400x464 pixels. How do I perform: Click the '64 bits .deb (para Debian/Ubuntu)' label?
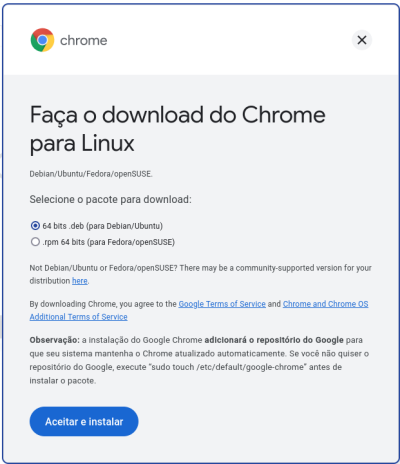tap(103, 226)
